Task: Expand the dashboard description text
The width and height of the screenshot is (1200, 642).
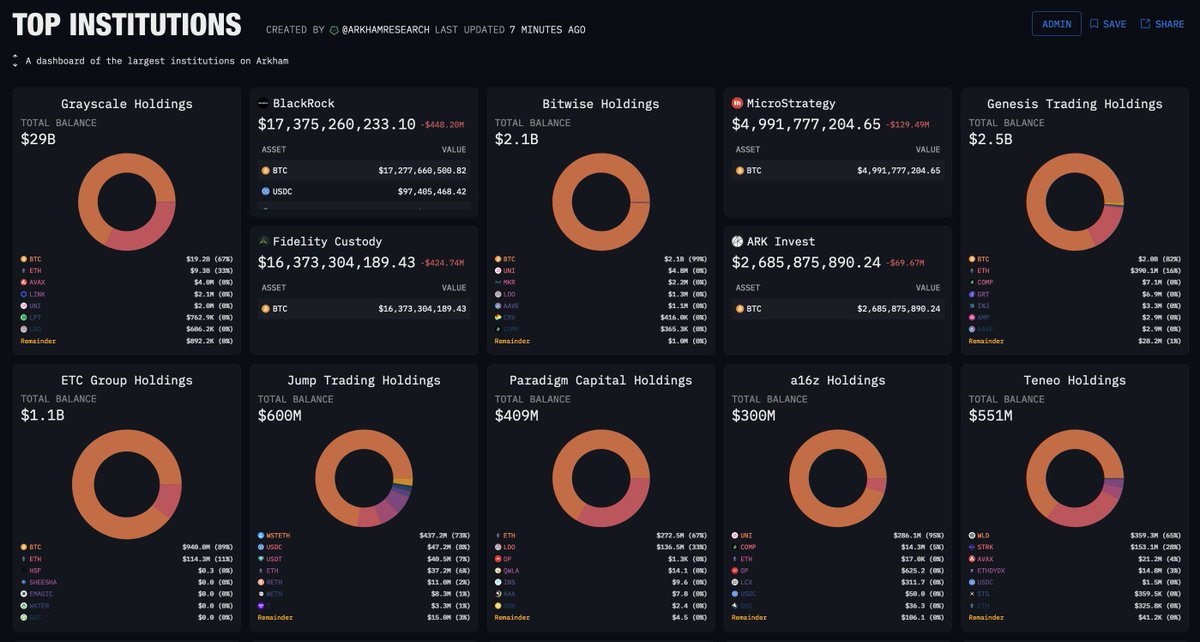Action: pyautogui.click(x=14, y=60)
